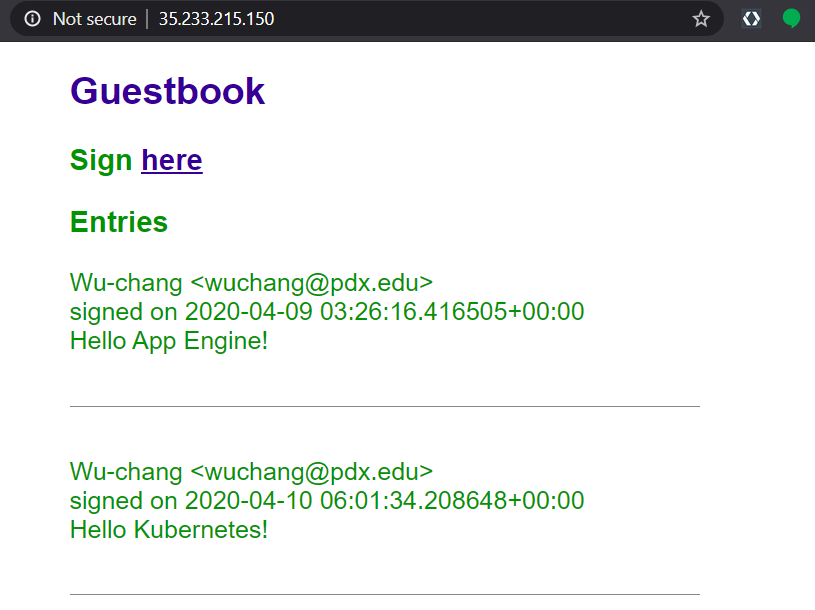Click the Wu-chang name in the App Engine entry
815x610 pixels.
click(x=126, y=283)
